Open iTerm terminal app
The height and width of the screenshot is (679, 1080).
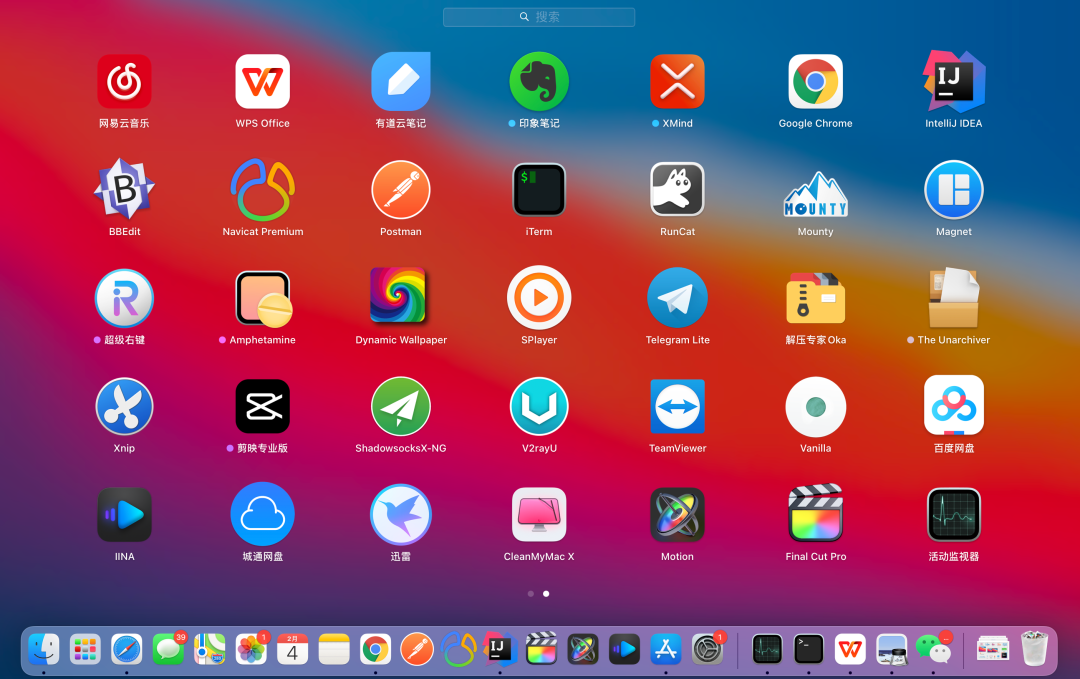point(539,189)
